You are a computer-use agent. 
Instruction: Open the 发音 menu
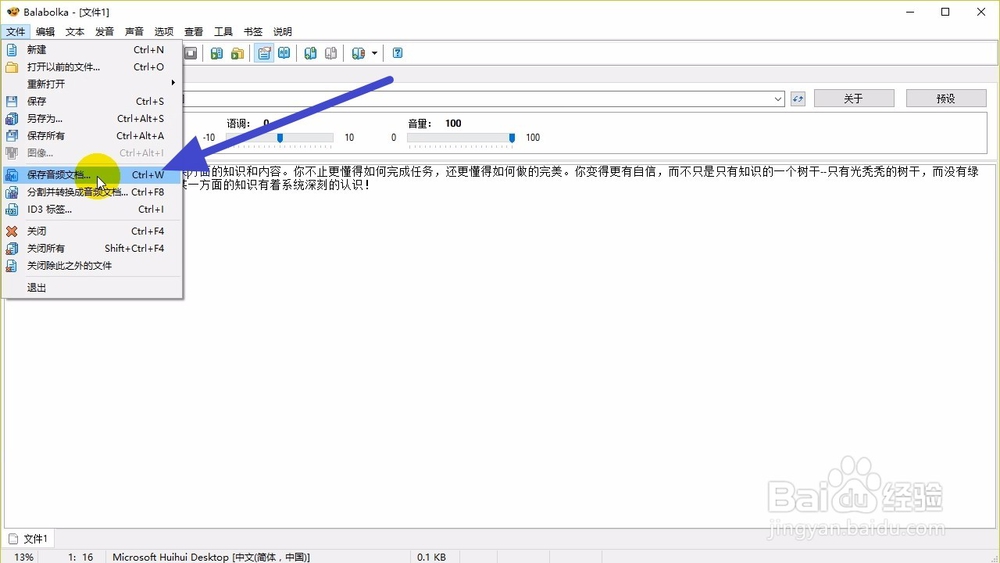[105, 31]
